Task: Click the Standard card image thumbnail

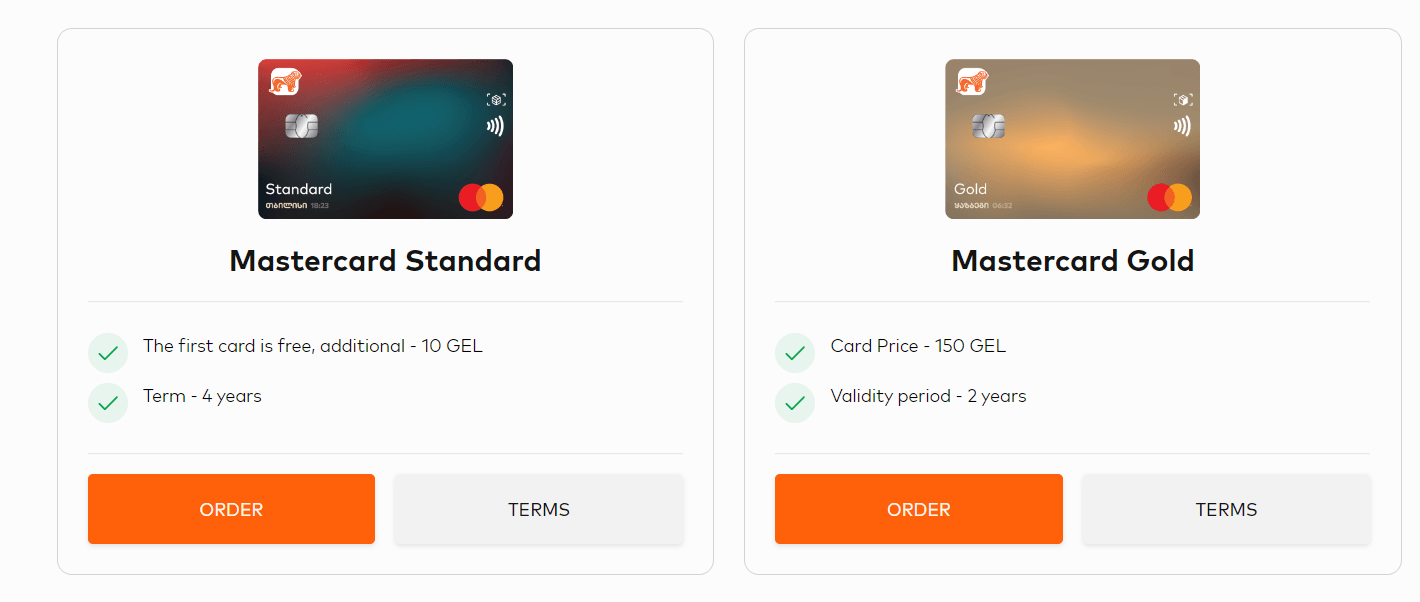Action: tap(385, 139)
